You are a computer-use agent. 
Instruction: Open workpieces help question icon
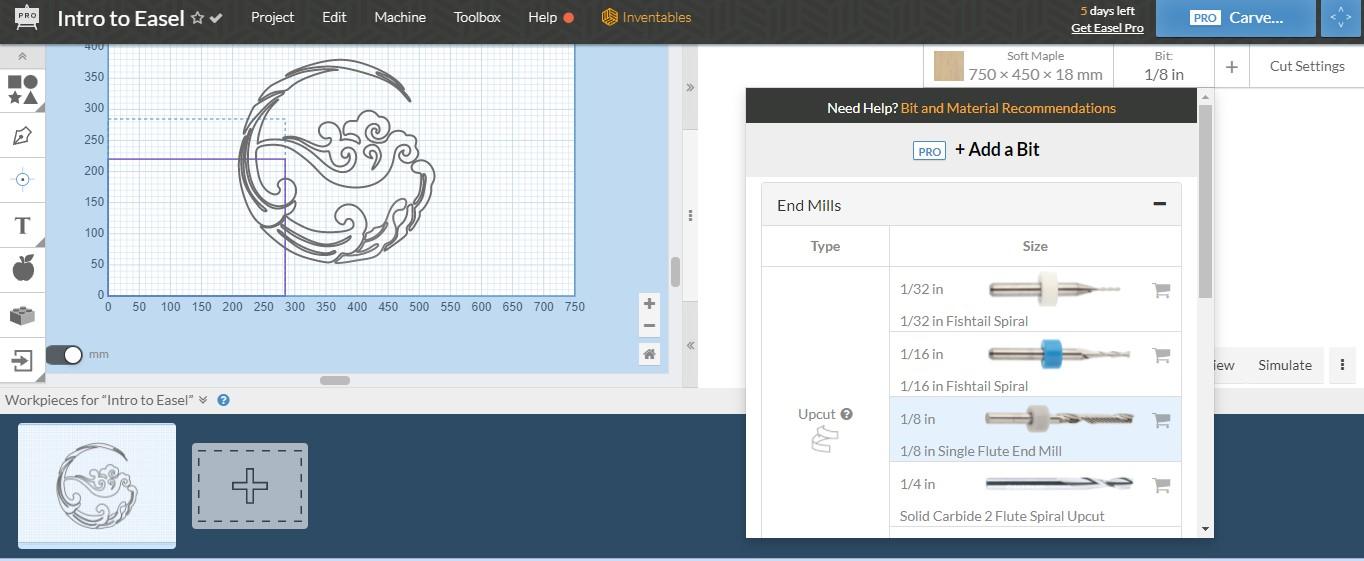(223, 400)
